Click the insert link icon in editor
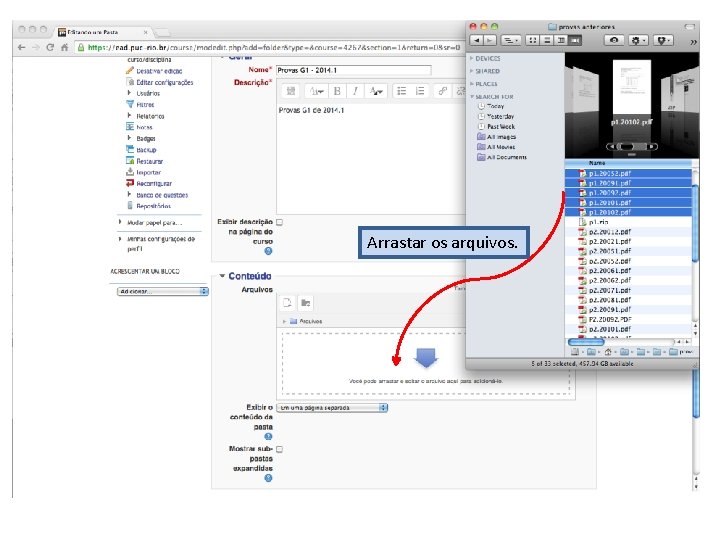 pos(442,91)
